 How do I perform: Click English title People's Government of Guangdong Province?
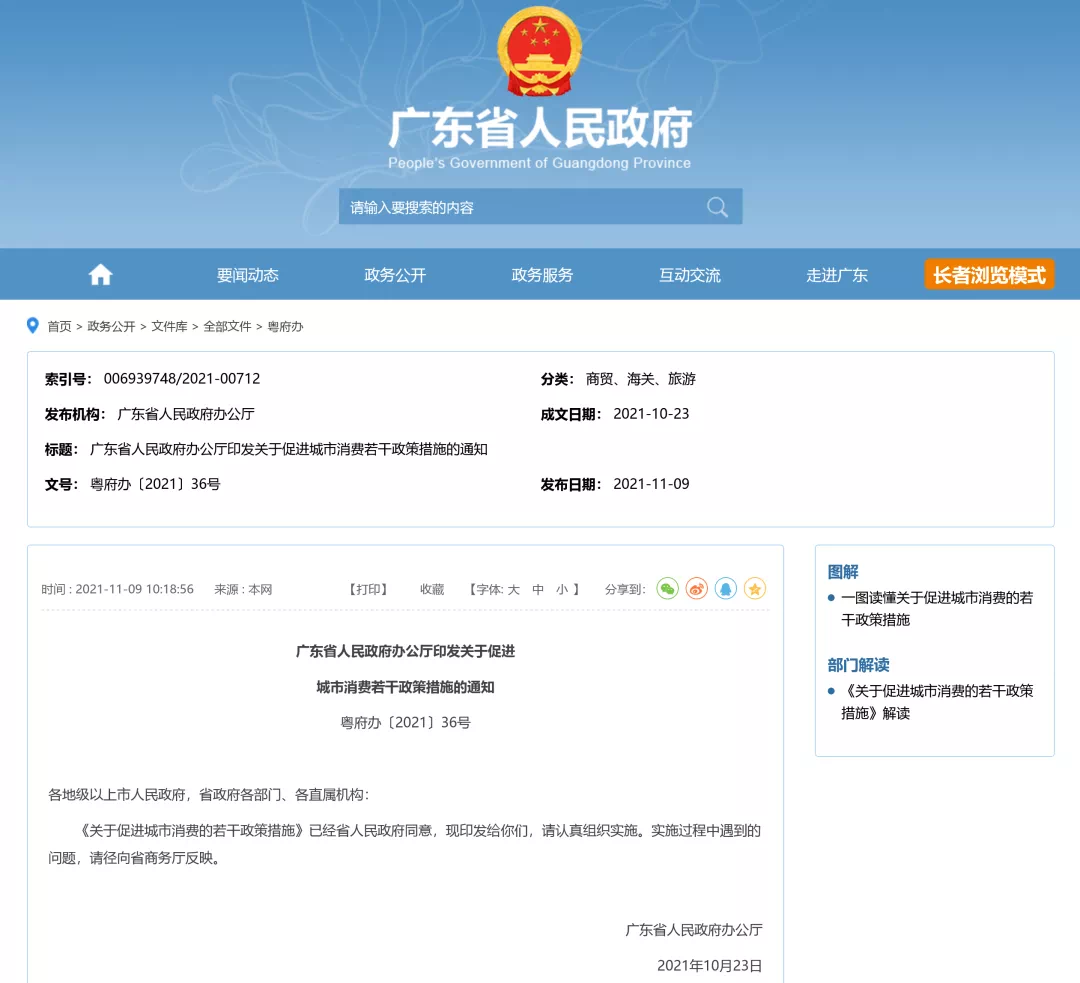pos(539,163)
